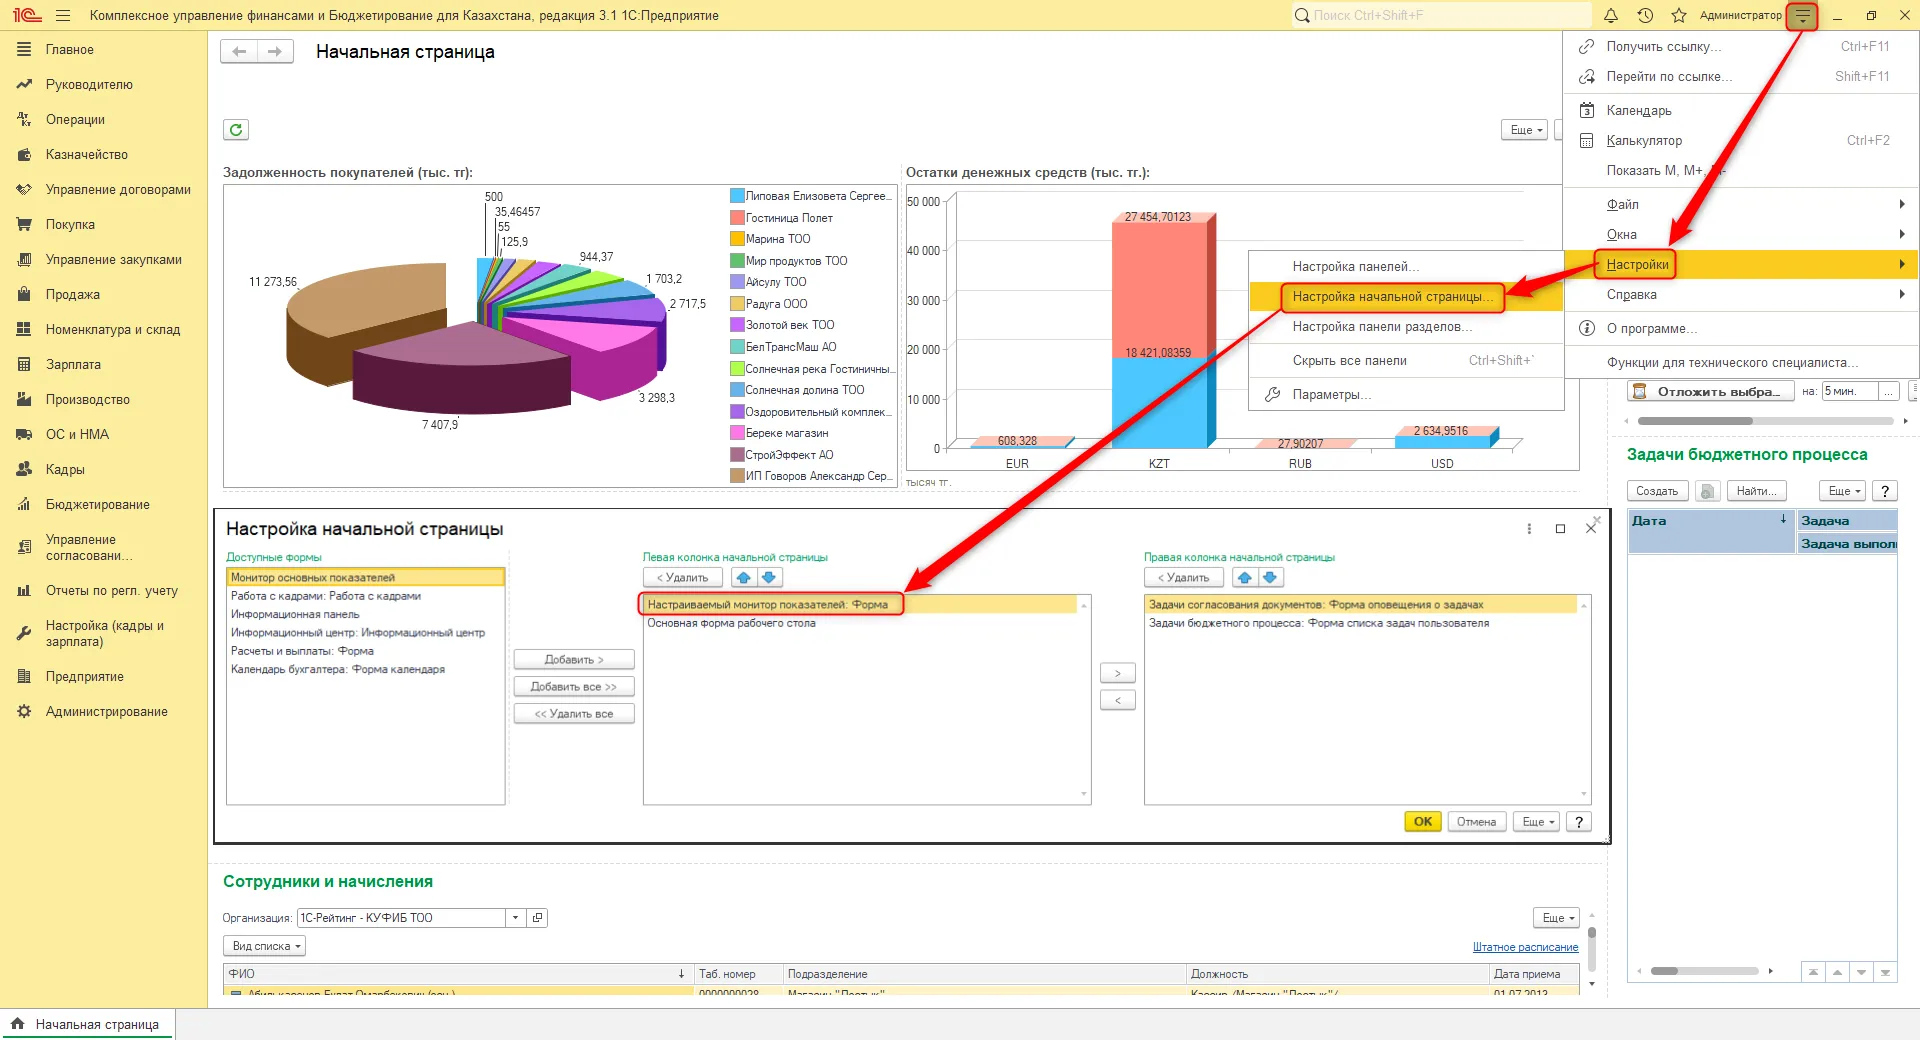The width and height of the screenshot is (1920, 1040).
Task: Click the notifications bell icon
Action: coord(1610,15)
